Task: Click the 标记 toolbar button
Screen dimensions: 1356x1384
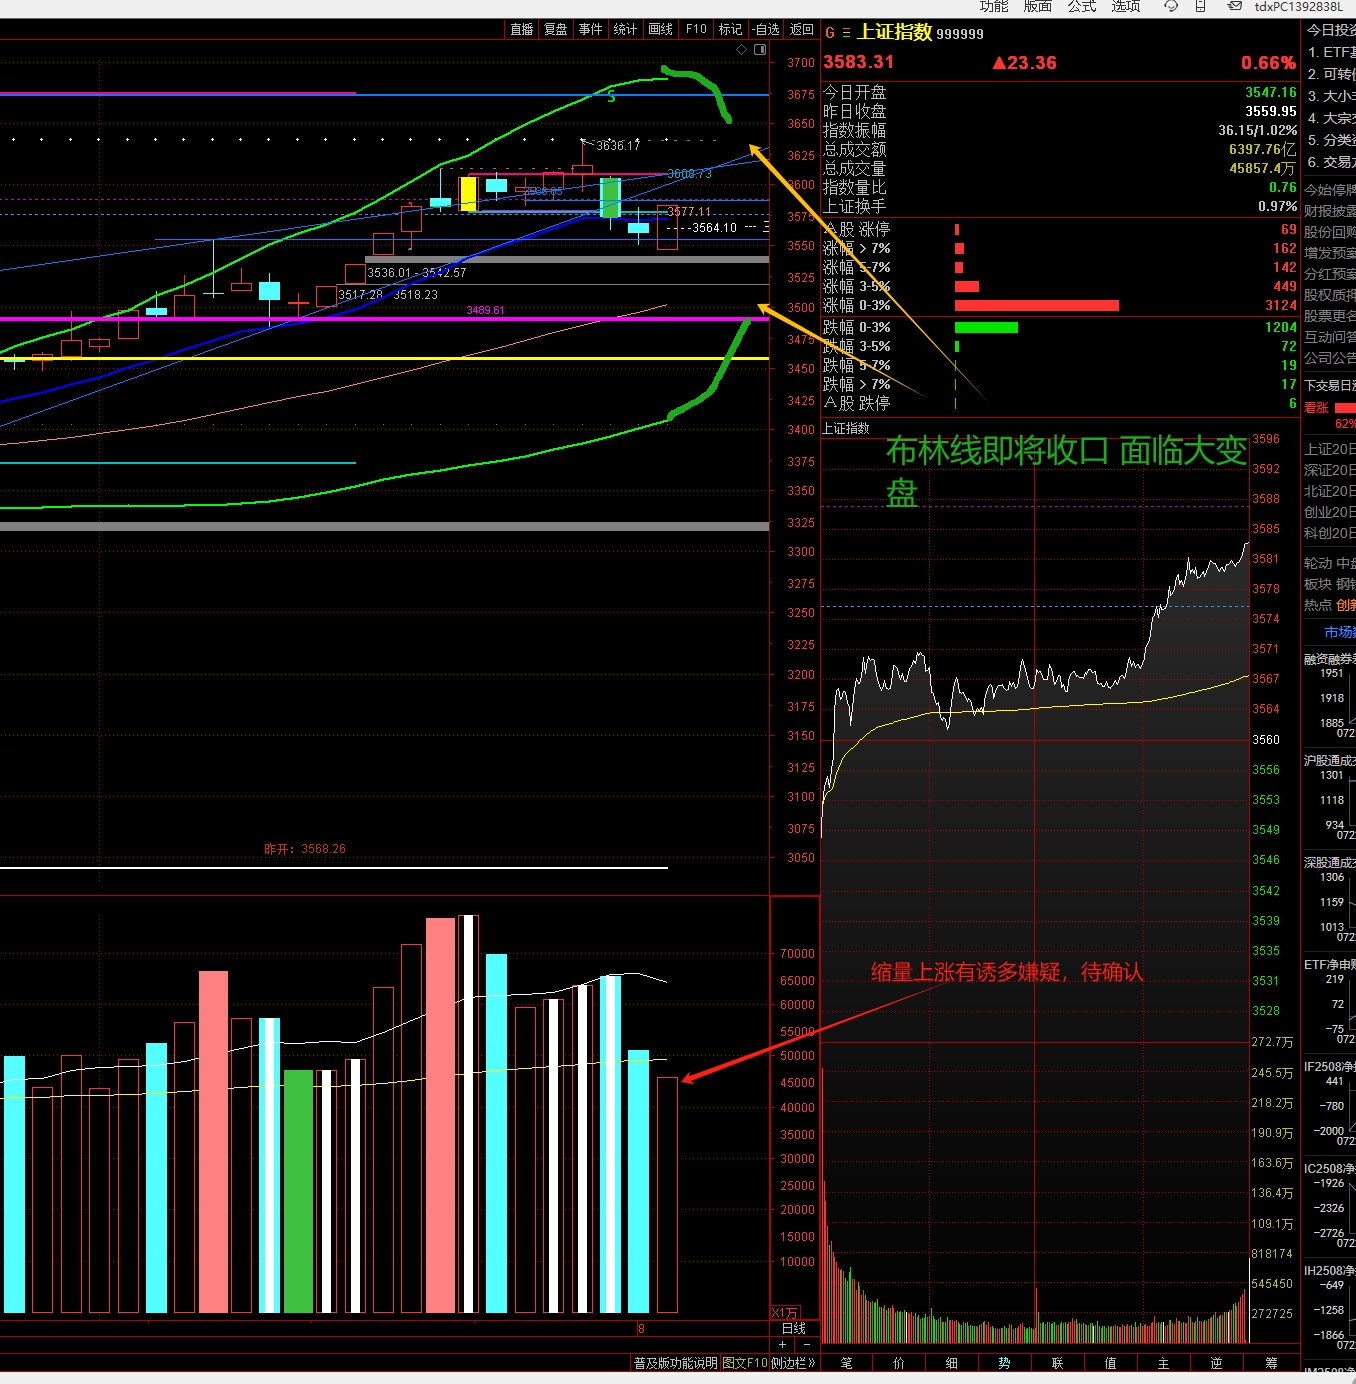Action: pos(731,29)
